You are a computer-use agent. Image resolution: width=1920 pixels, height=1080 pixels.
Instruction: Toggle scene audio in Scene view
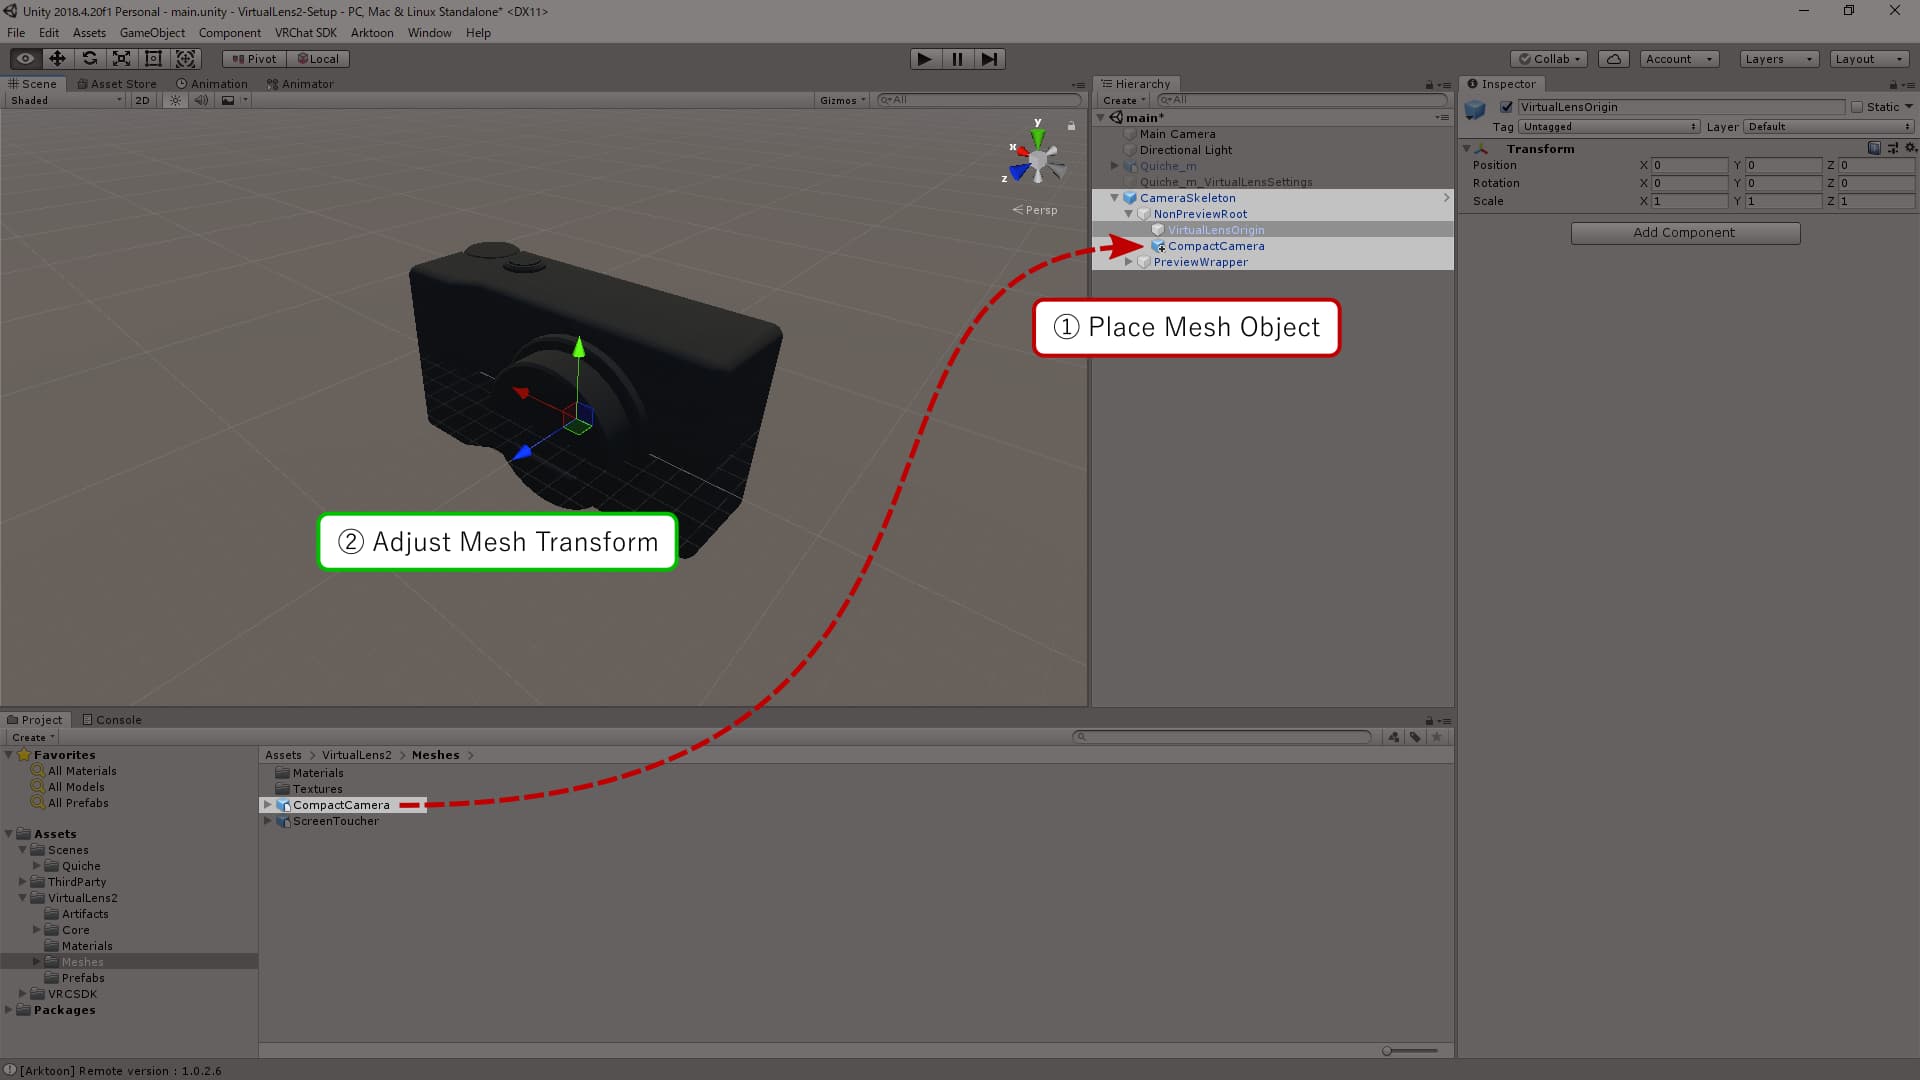(201, 100)
